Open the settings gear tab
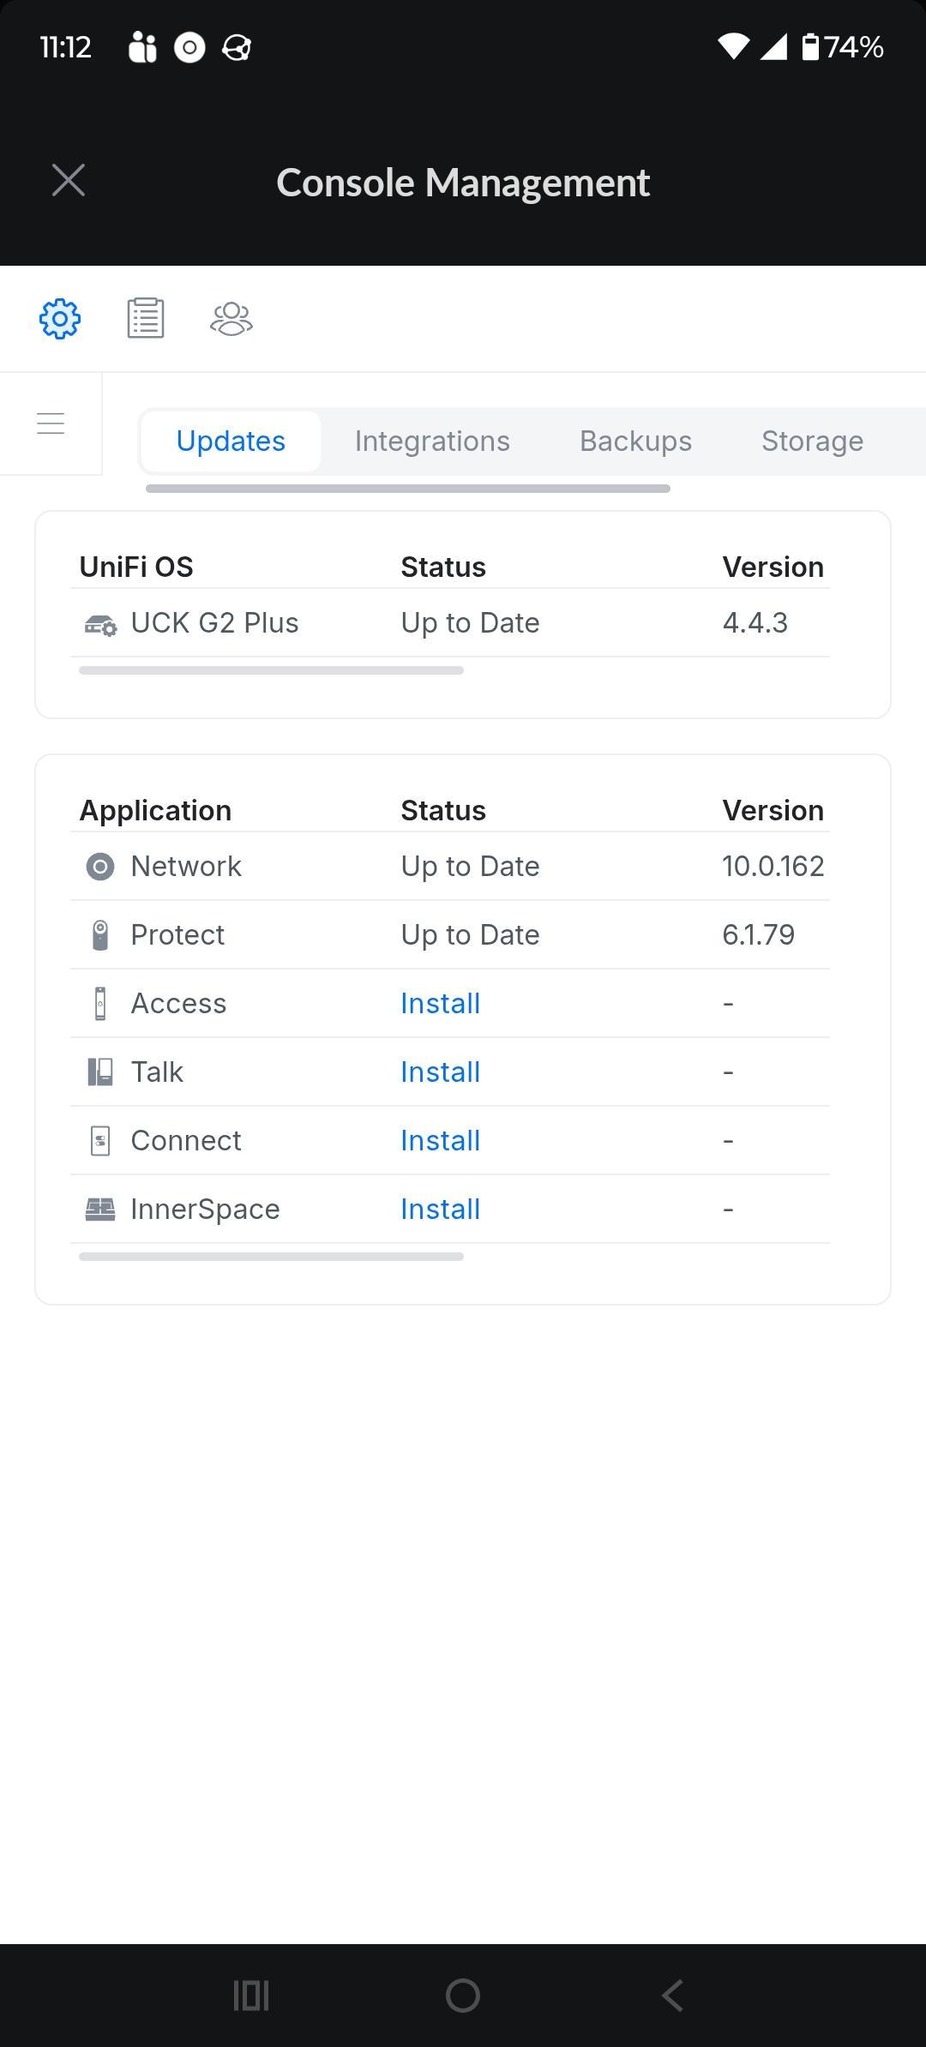 coord(60,319)
